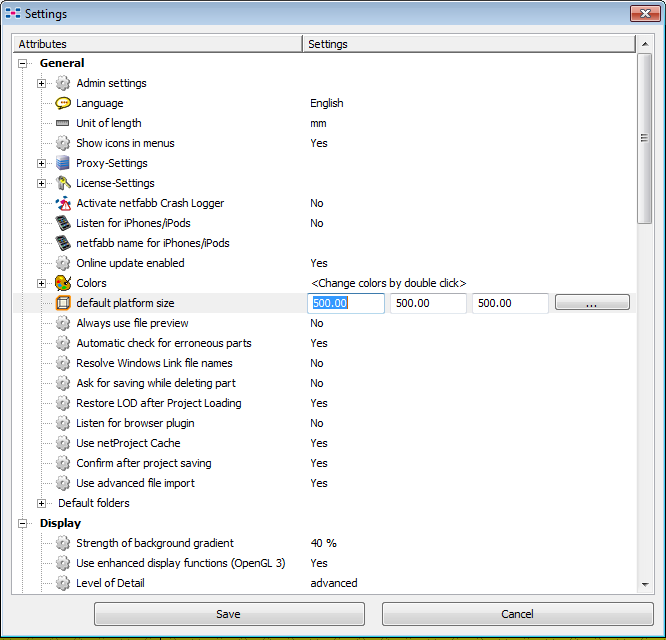Screen dimensions: 666x640
Task: Click the License-Settings keys icon
Action: pyautogui.click(x=63, y=183)
